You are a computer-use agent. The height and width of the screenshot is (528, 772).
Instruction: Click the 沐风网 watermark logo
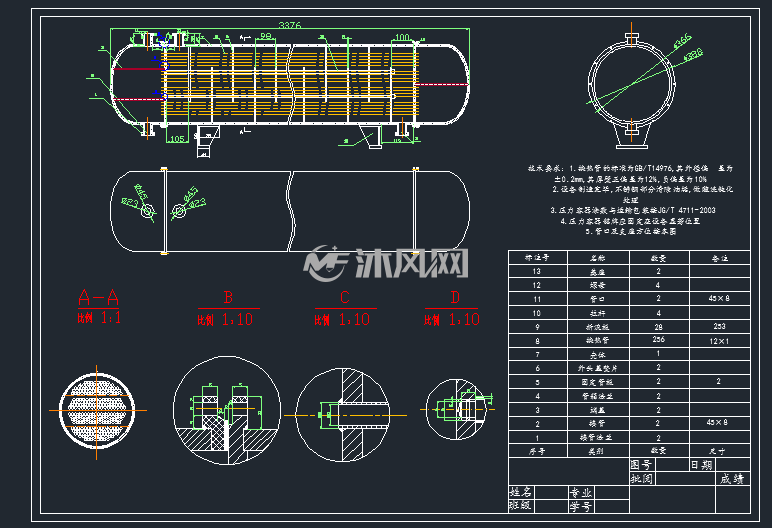[x=386, y=264]
